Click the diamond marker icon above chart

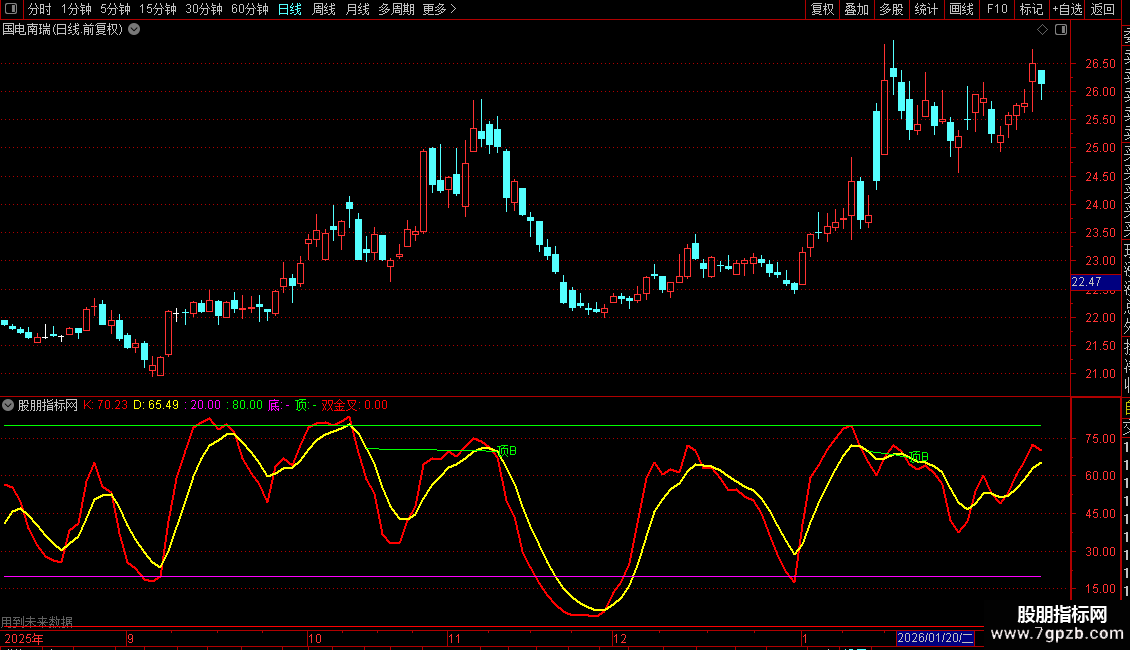point(1042,29)
